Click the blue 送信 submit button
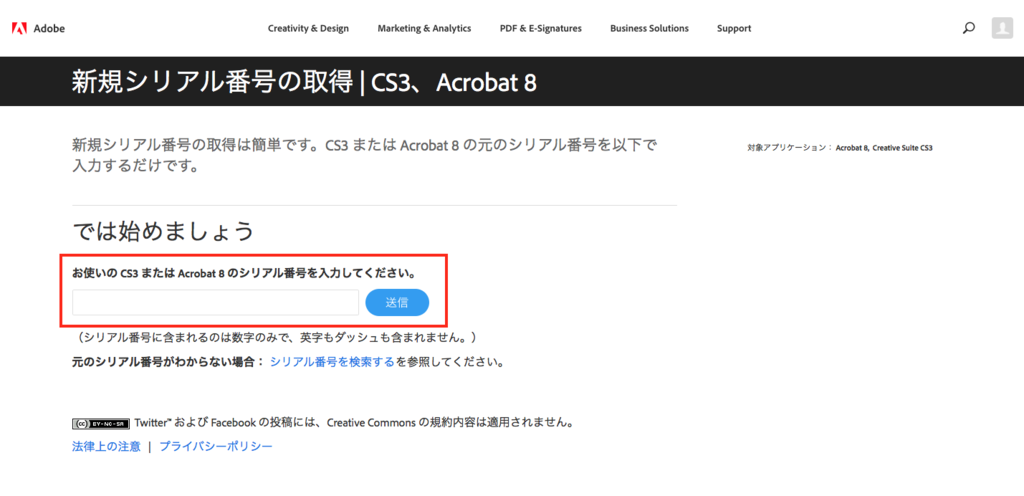The width and height of the screenshot is (1024, 496). (397, 303)
